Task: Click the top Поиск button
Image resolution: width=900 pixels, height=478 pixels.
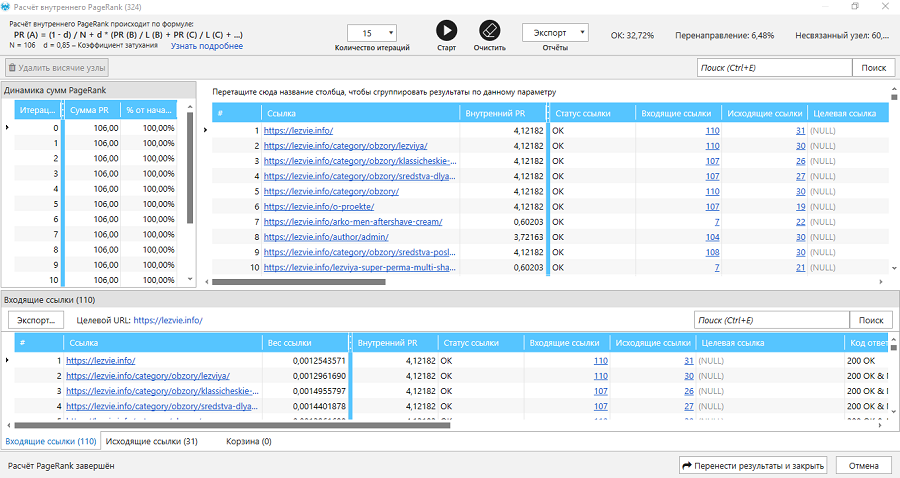Action: point(874,68)
